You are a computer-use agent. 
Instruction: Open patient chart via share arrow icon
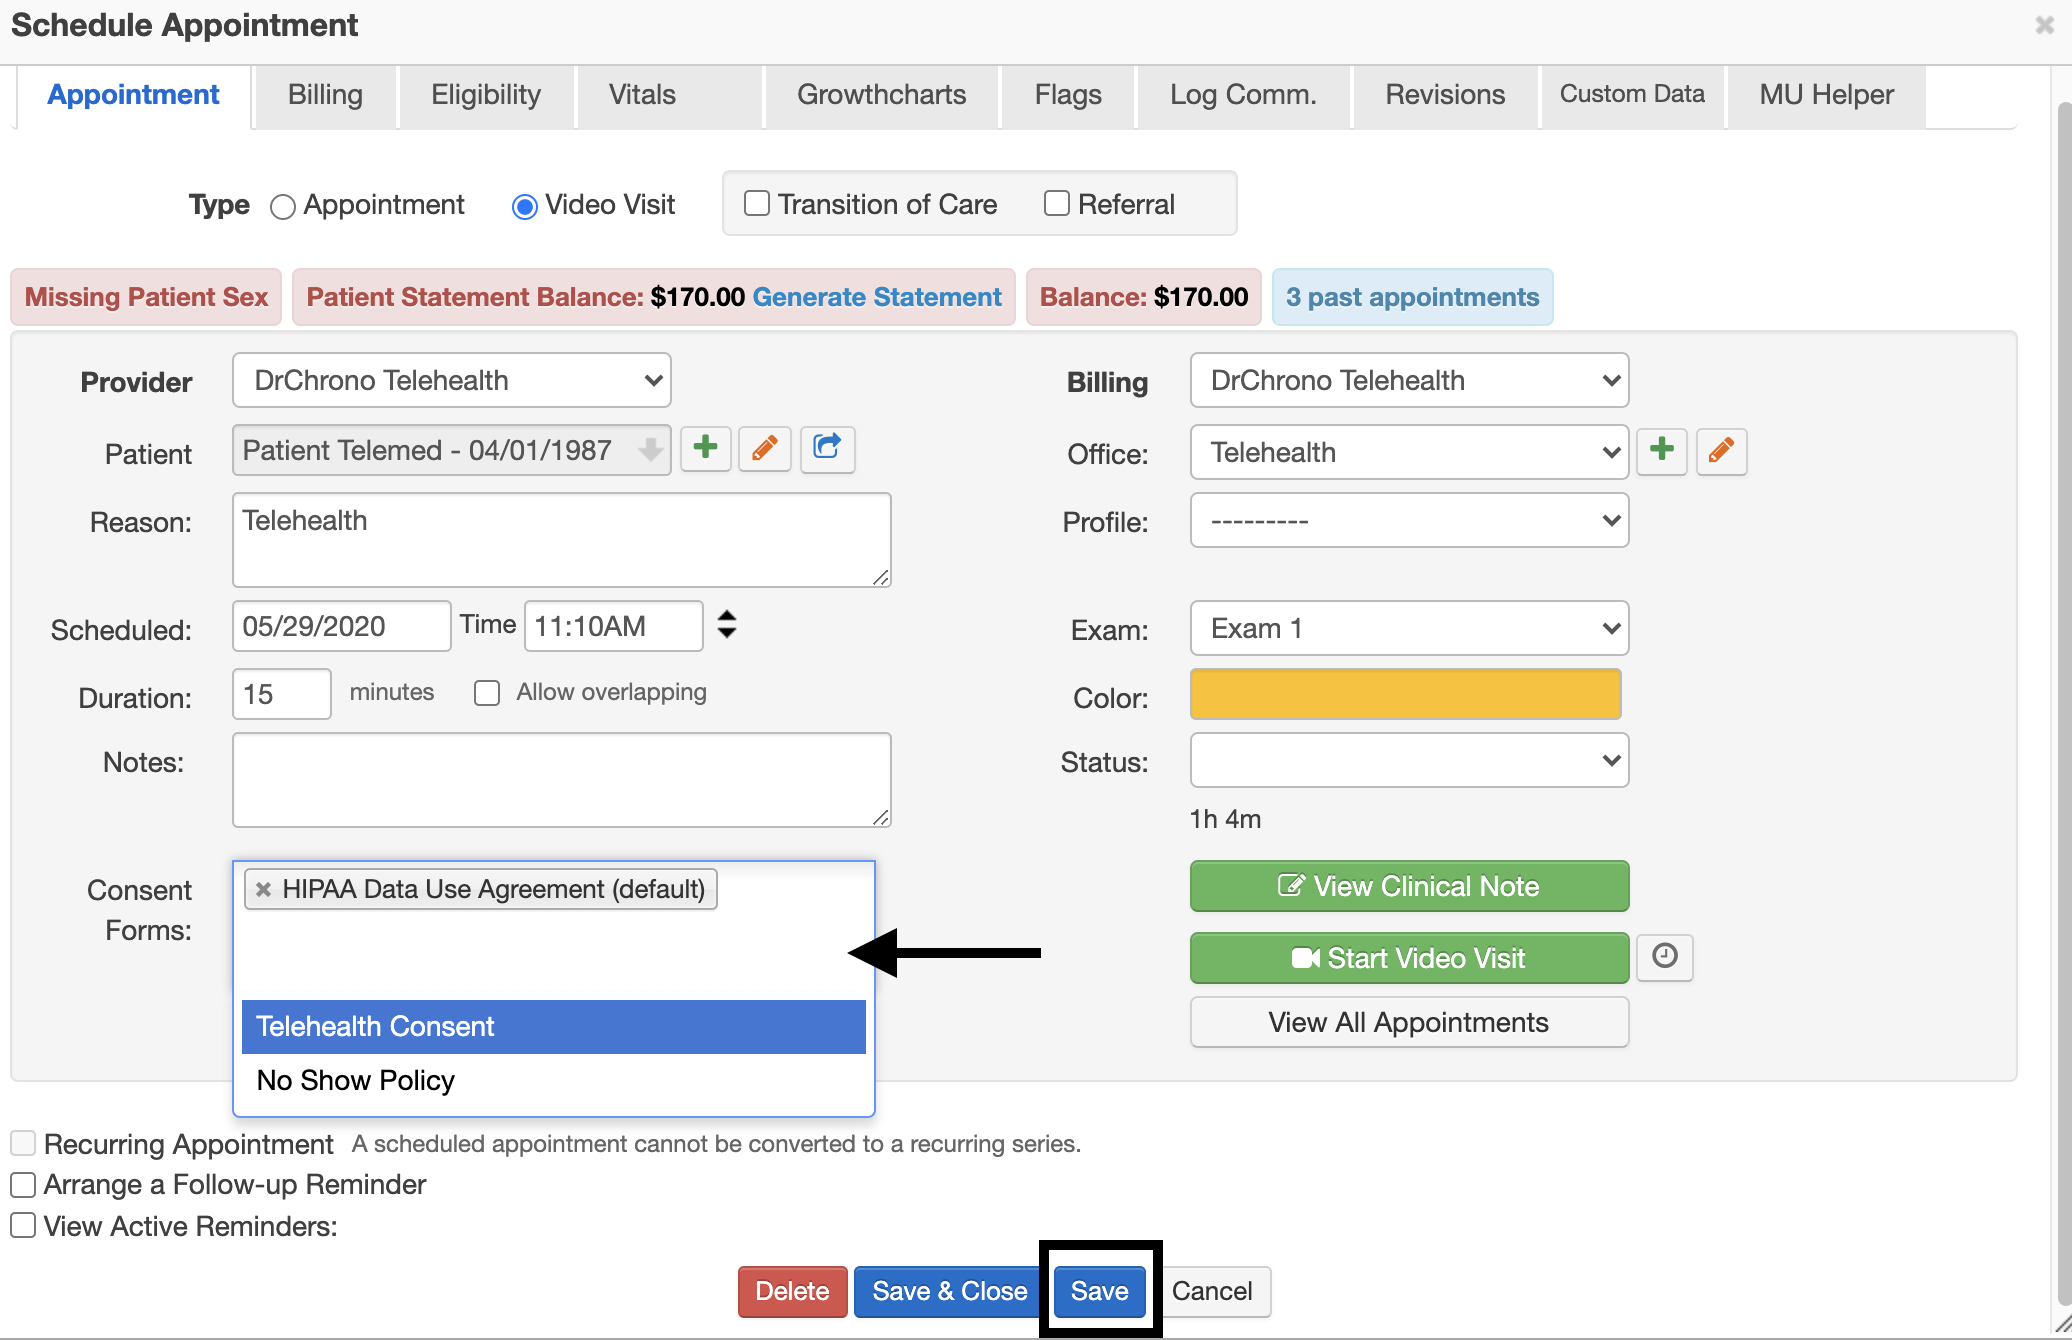[827, 448]
